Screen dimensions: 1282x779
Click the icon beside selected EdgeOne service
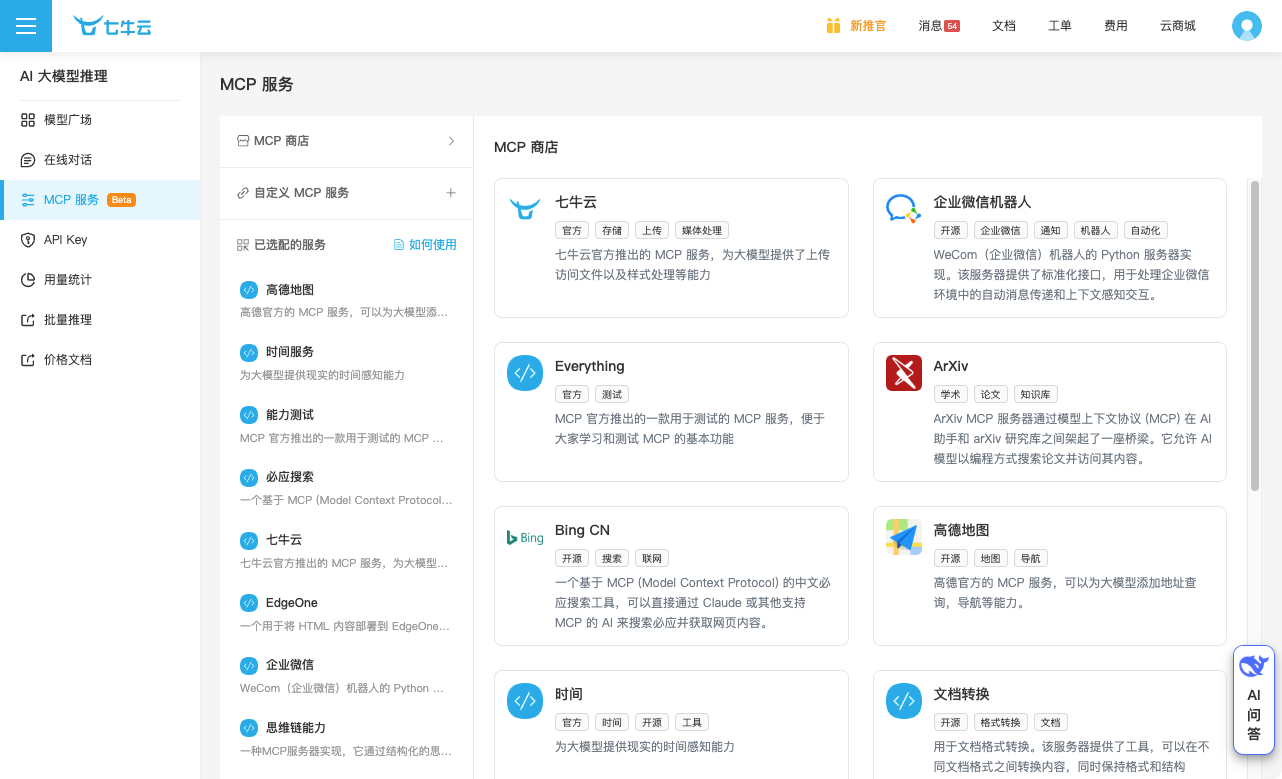point(249,603)
